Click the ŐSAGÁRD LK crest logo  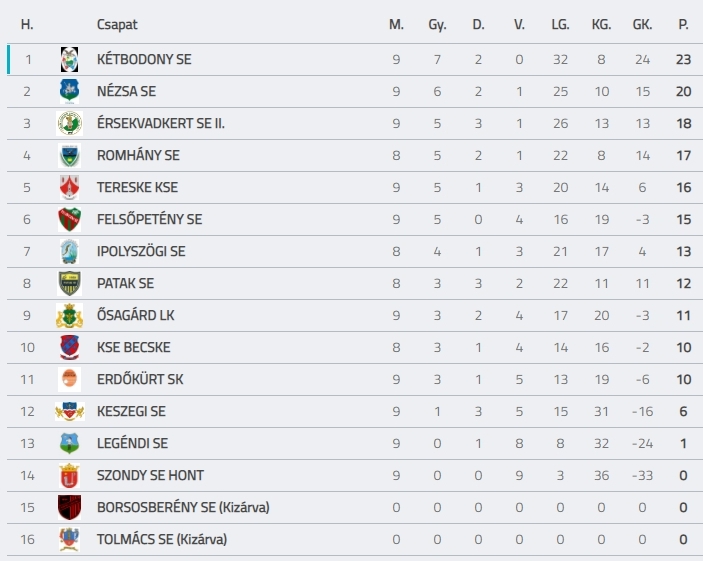click(x=69, y=315)
